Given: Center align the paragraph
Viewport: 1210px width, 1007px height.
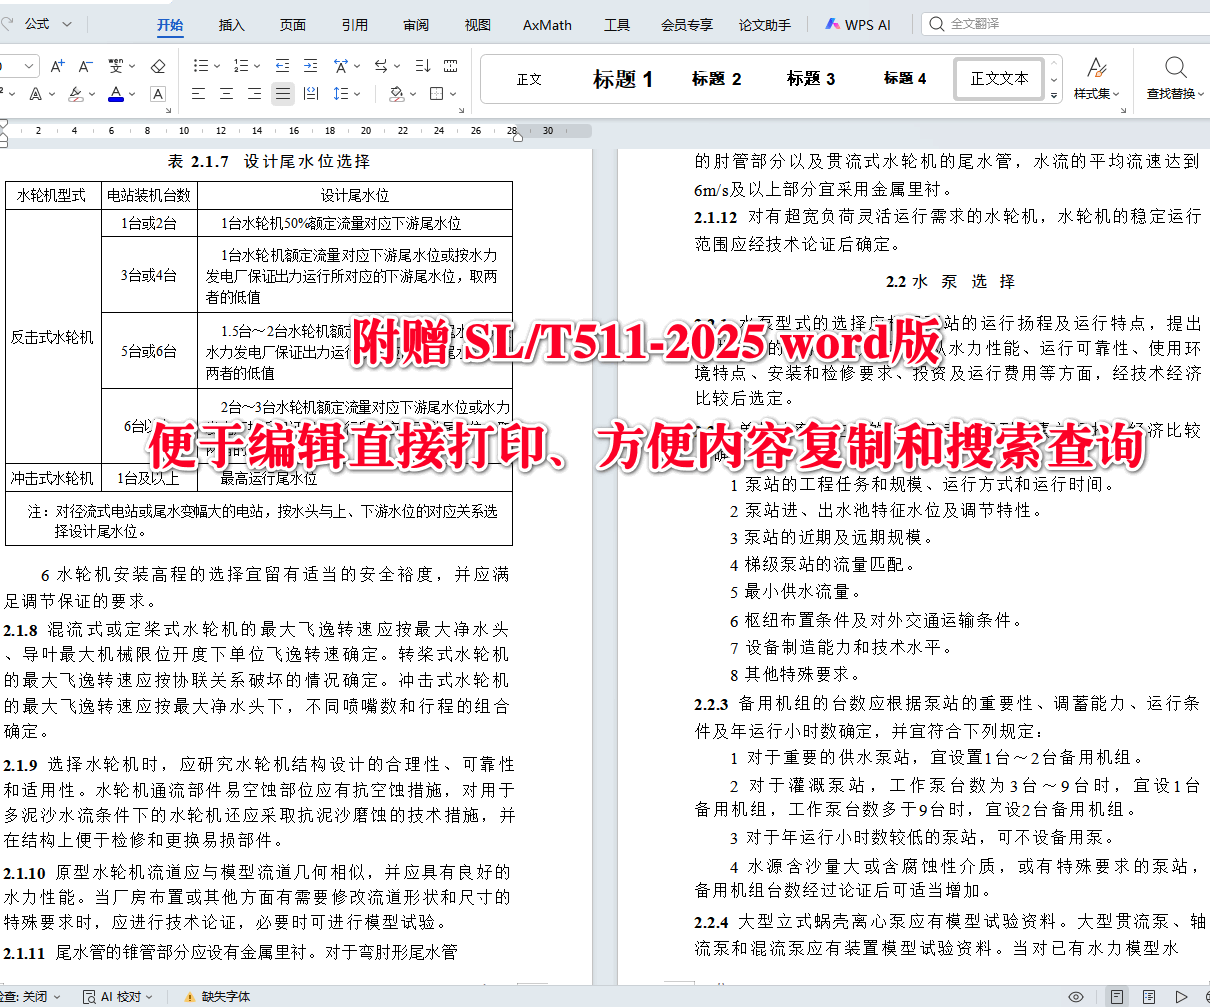Looking at the screenshot, I should [226, 94].
